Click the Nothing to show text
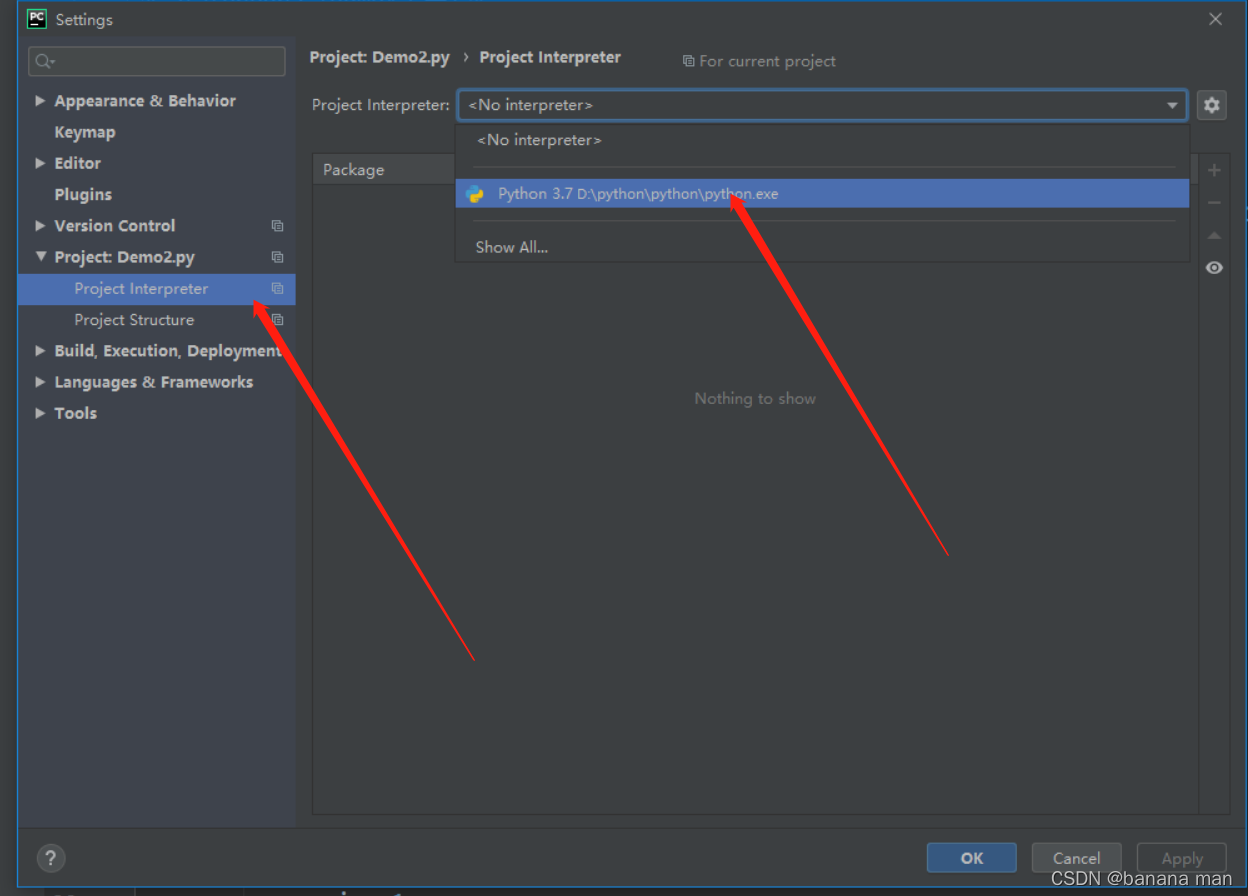Image resolution: width=1248 pixels, height=896 pixels. point(755,398)
